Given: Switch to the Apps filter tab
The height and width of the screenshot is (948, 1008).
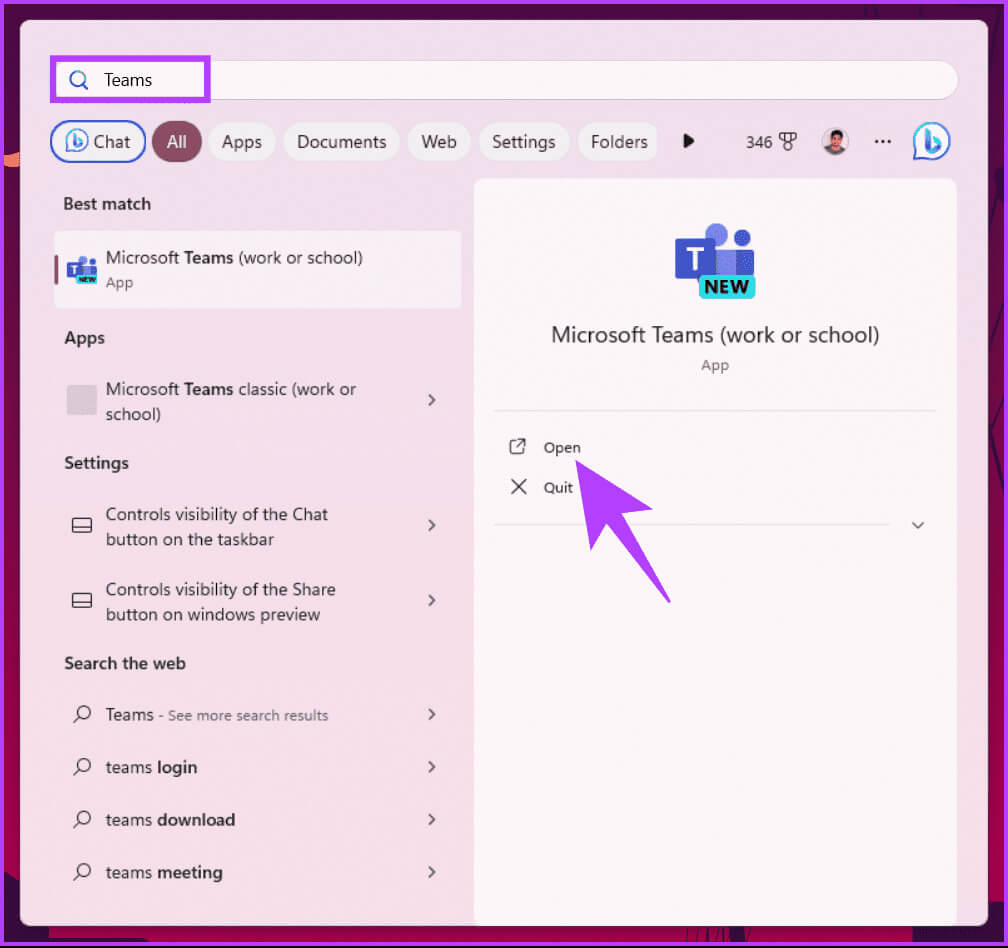Looking at the screenshot, I should (242, 141).
